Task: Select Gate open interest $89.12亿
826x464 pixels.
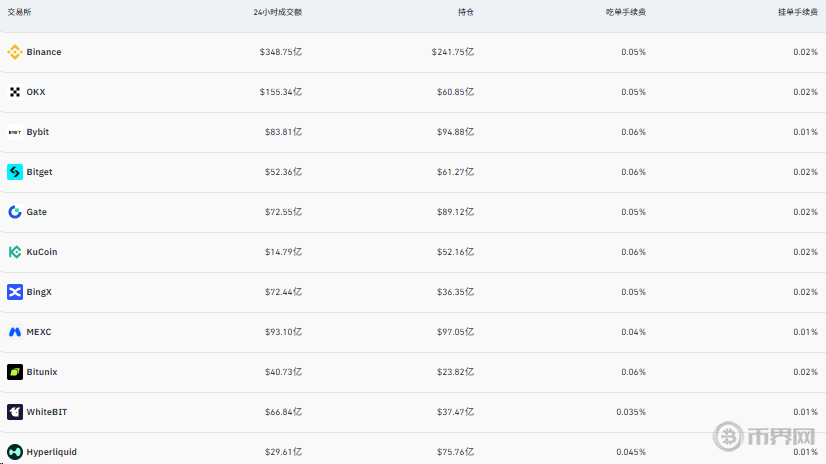Action: coord(455,212)
